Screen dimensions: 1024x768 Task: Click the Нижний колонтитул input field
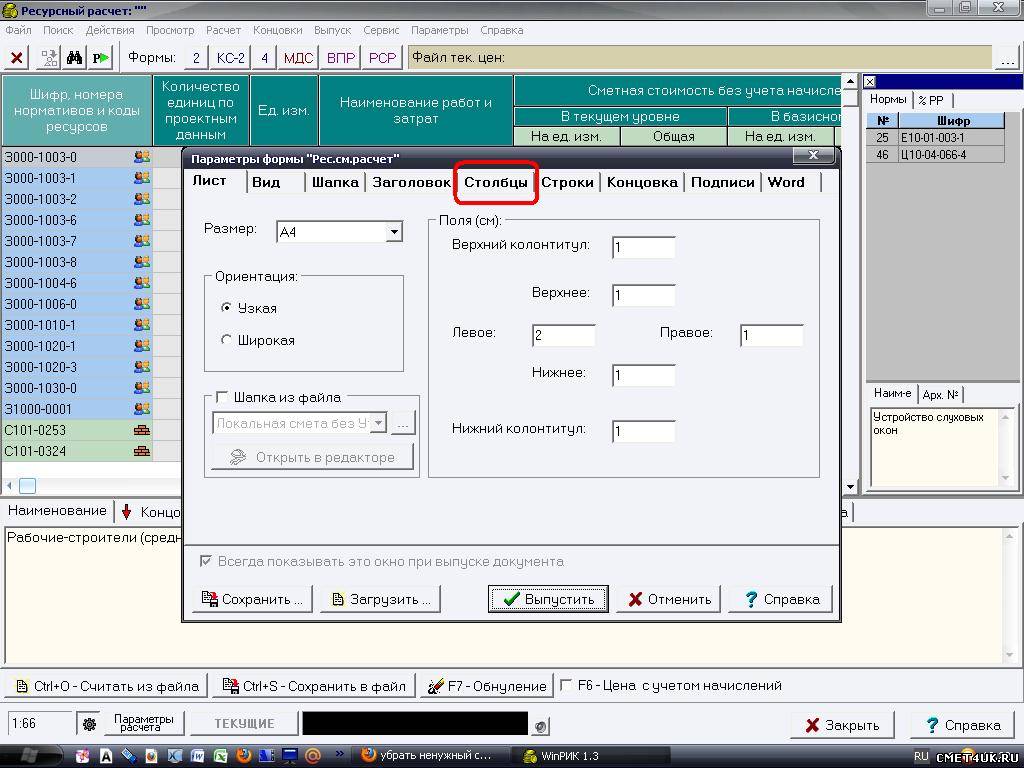643,431
